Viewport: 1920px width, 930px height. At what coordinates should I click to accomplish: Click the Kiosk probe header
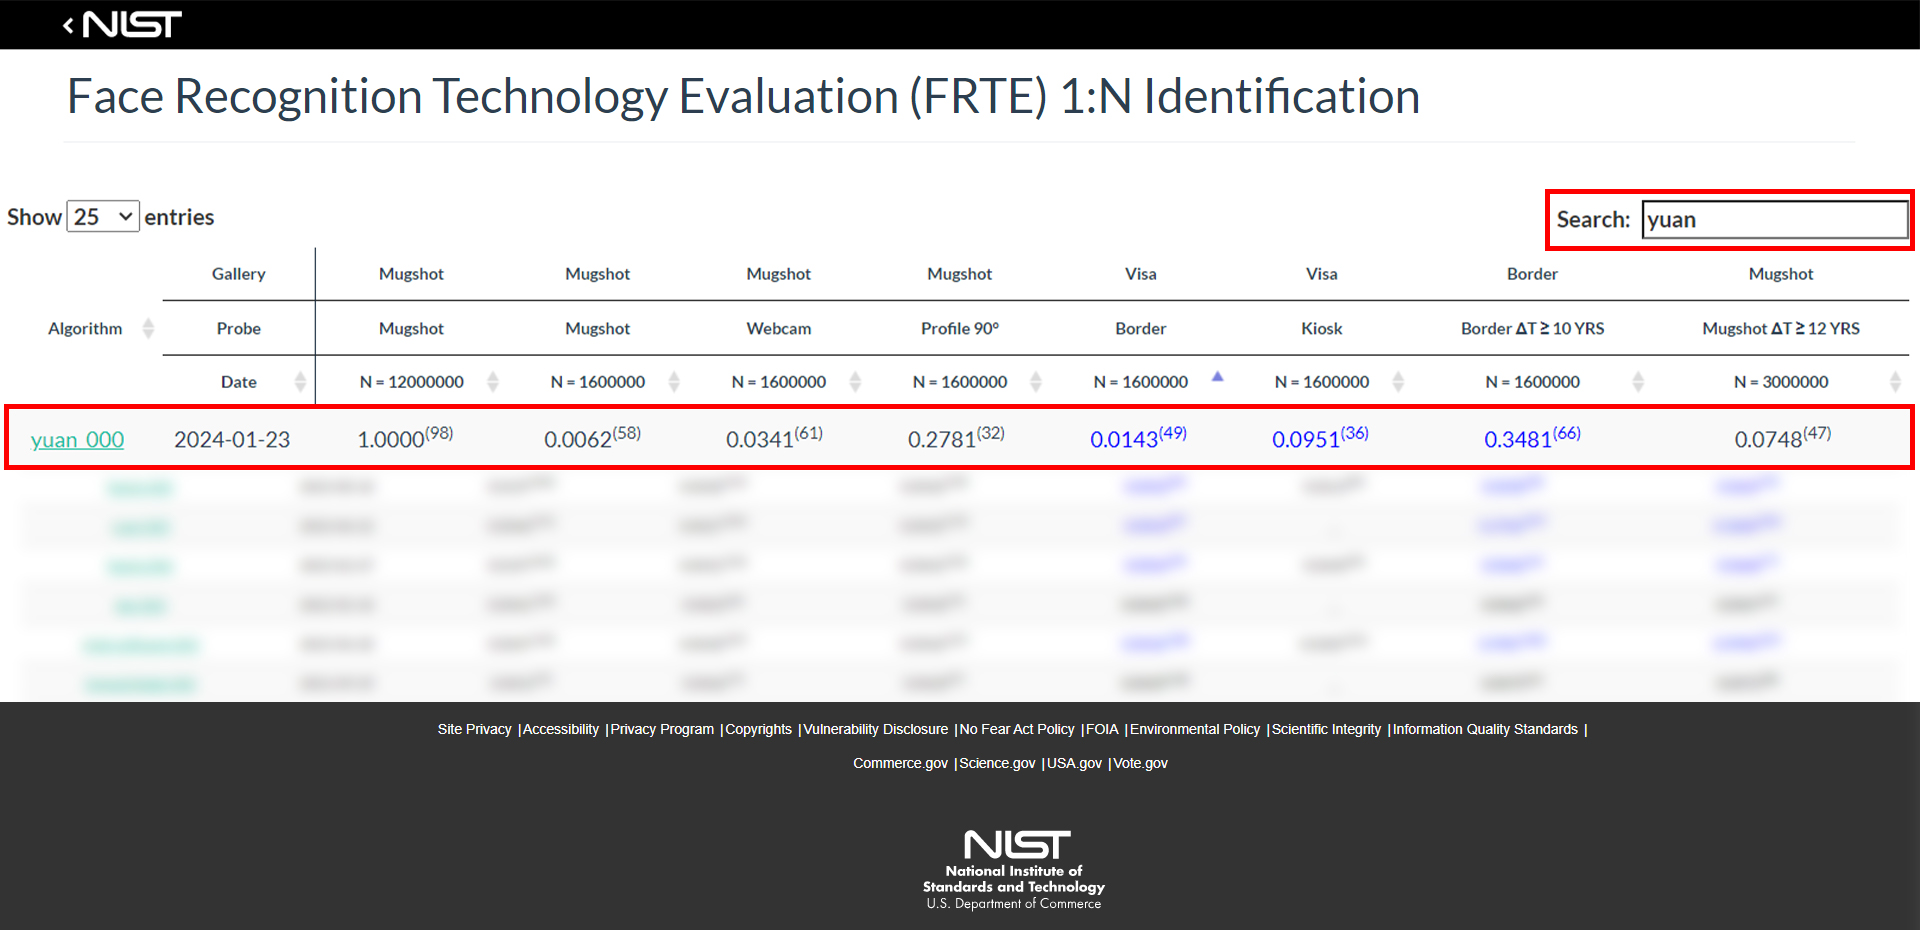point(1321,328)
